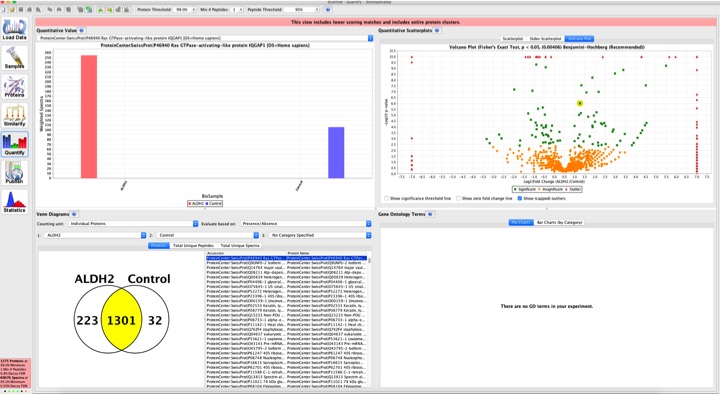
Task: Switch to Total Unique Spectra tab
Action: coord(240,246)
